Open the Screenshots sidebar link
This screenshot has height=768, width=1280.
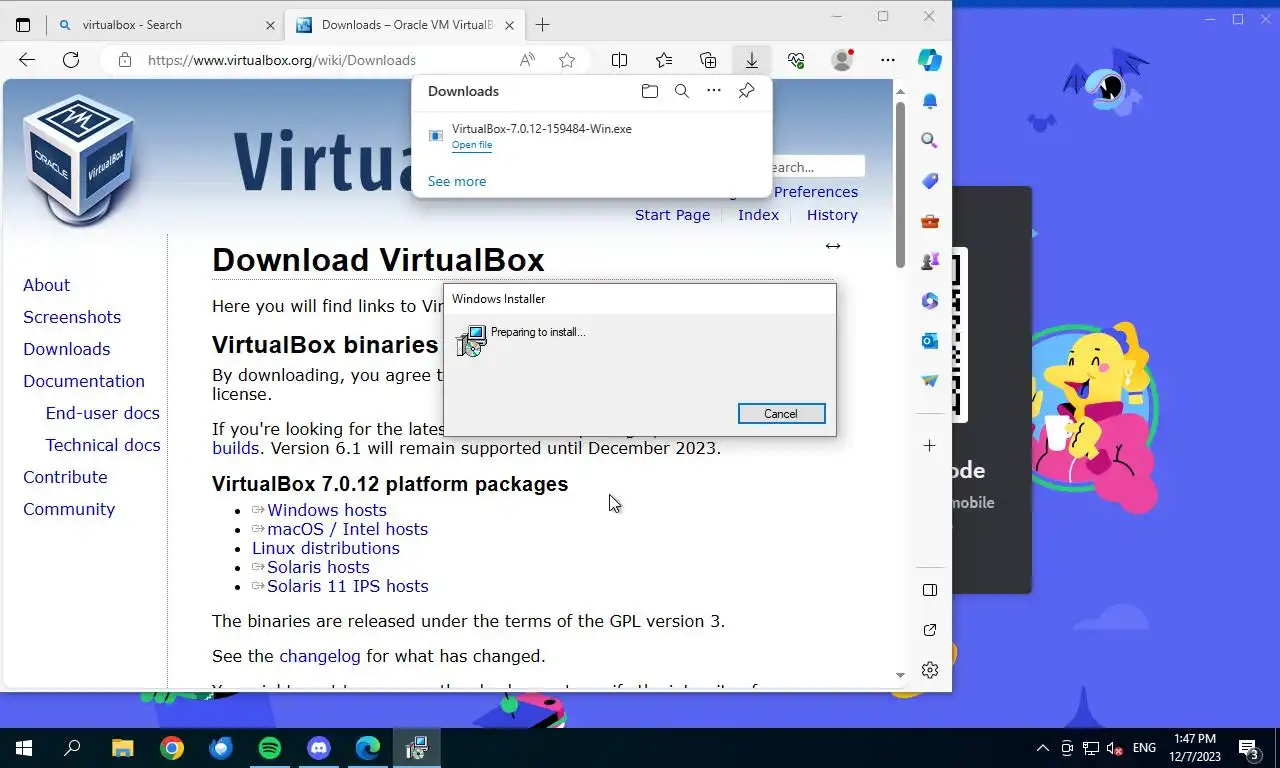click(x=72, y=317)
